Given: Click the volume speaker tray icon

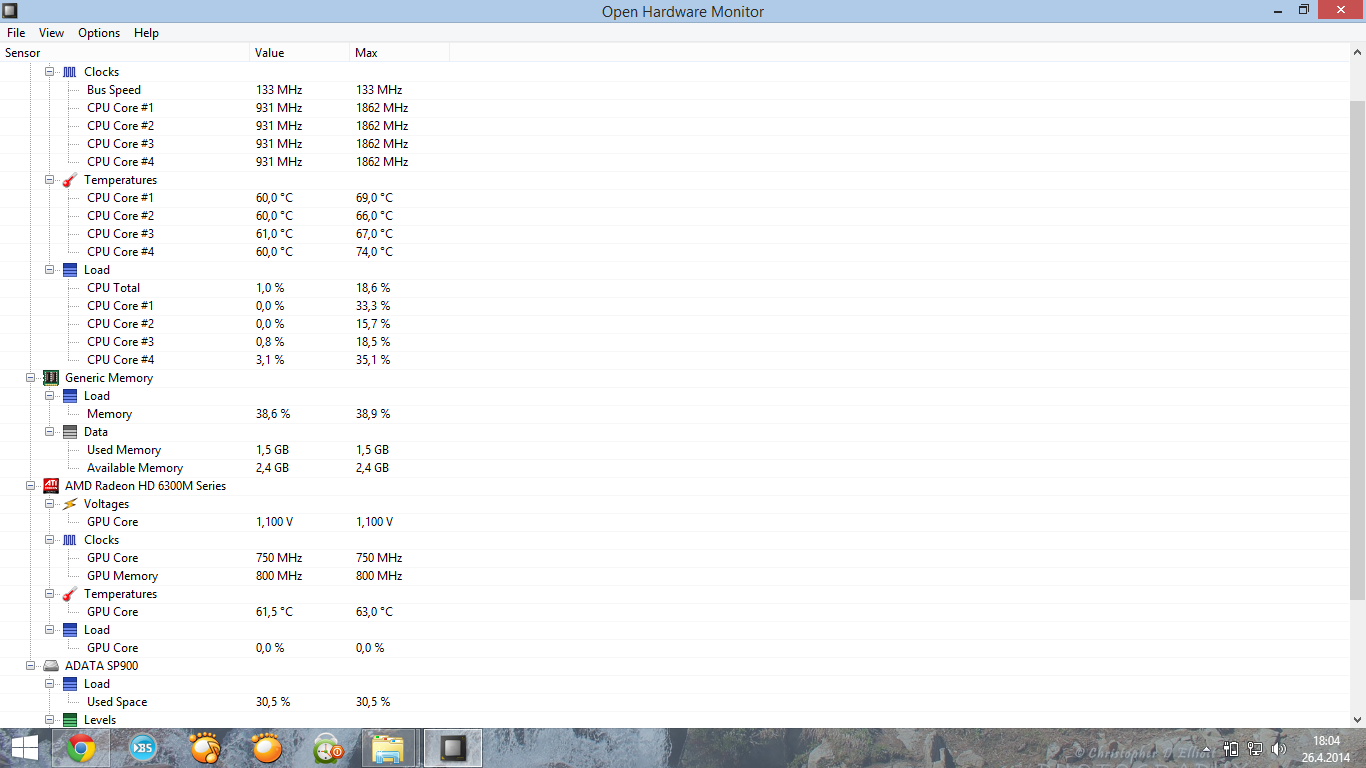Looking at the screenshot, I should click(x=1278, y=748).
